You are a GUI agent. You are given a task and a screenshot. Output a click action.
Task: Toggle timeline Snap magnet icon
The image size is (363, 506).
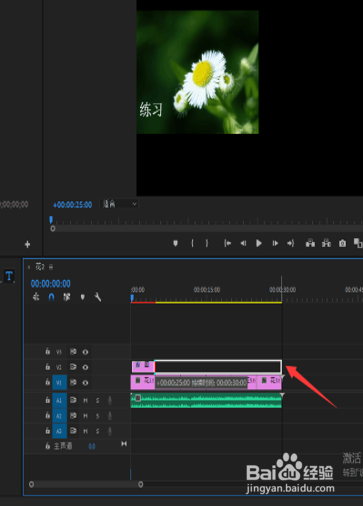51,297
